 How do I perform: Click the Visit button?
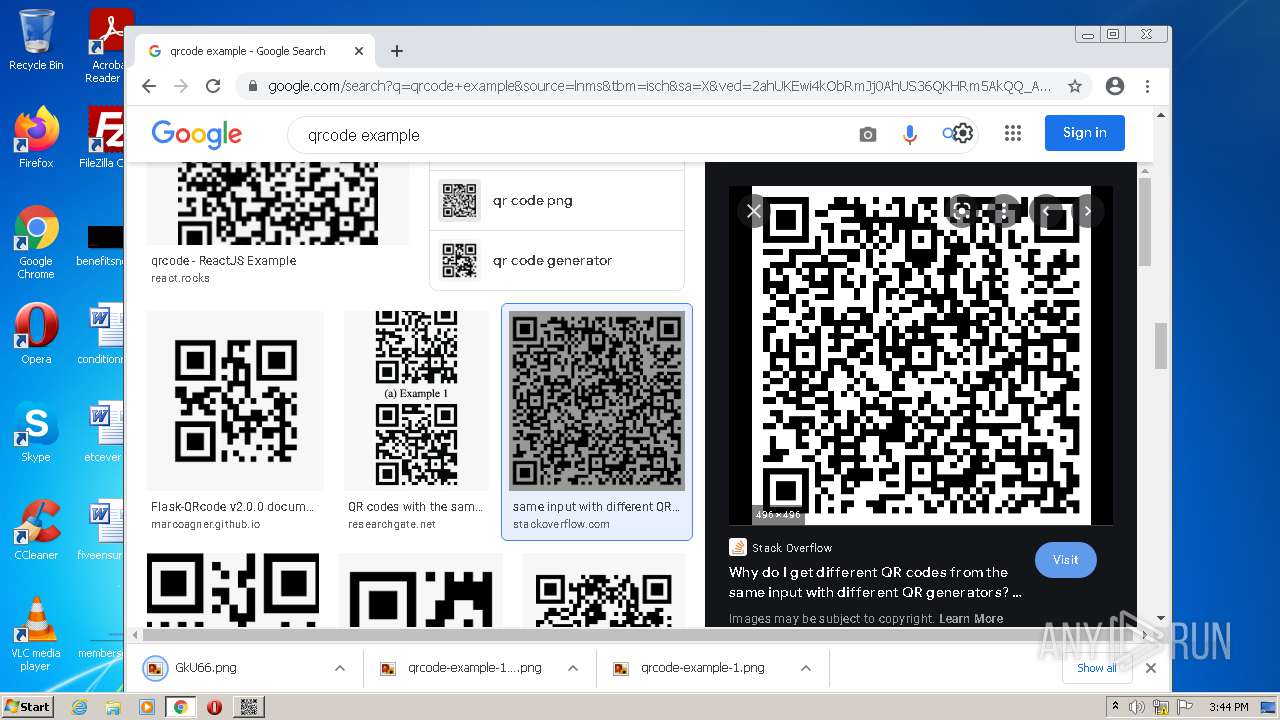(x=1065, y=560)
